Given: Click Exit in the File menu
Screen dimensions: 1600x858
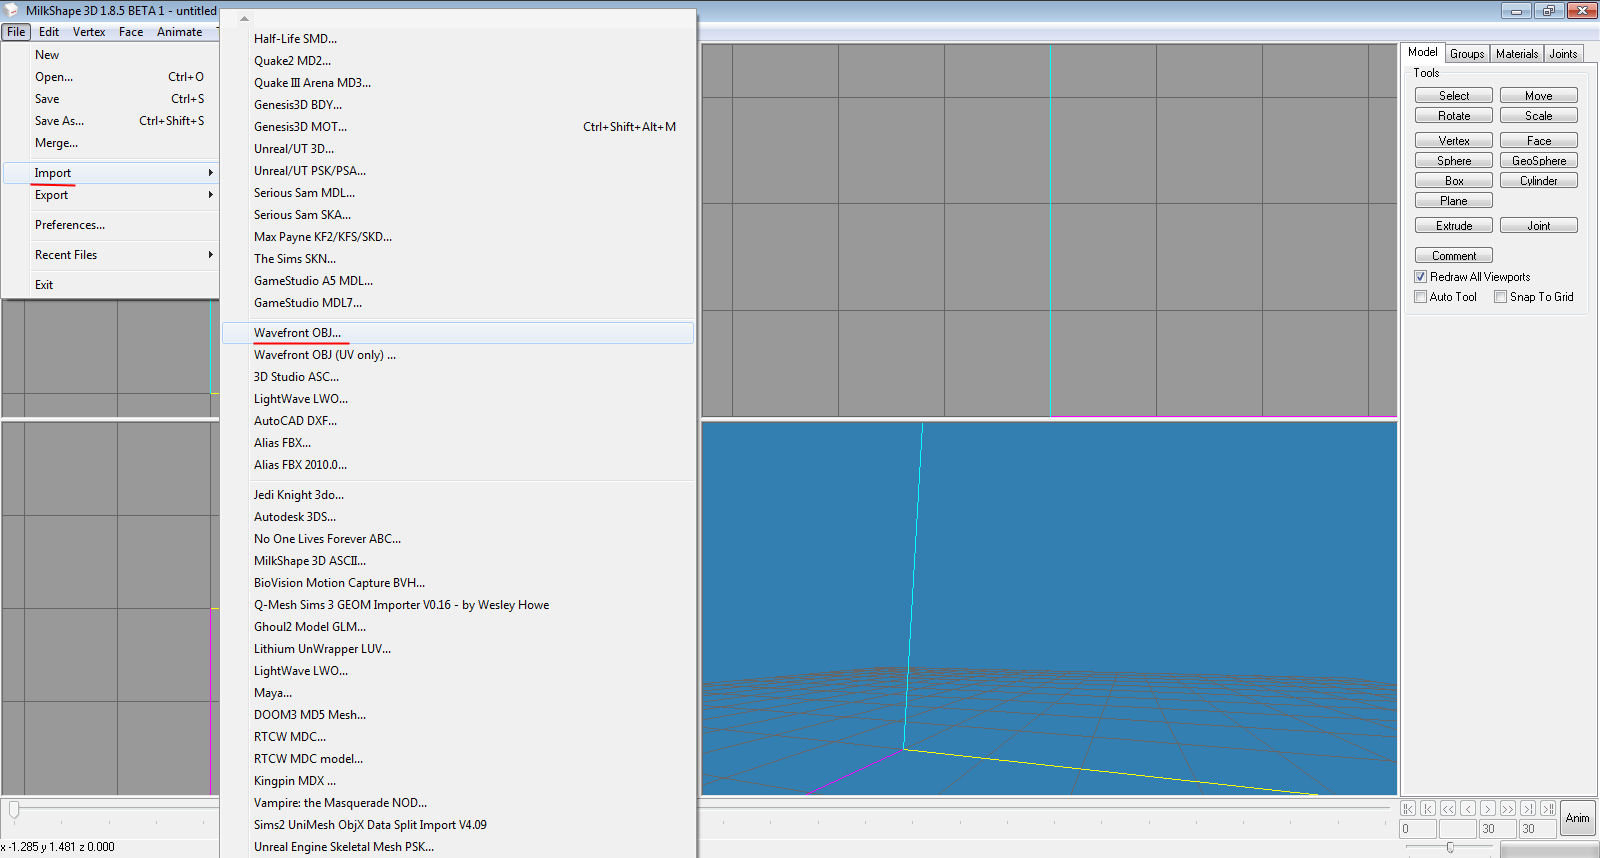Looking at the screenshot, I should tap(110, 285).
